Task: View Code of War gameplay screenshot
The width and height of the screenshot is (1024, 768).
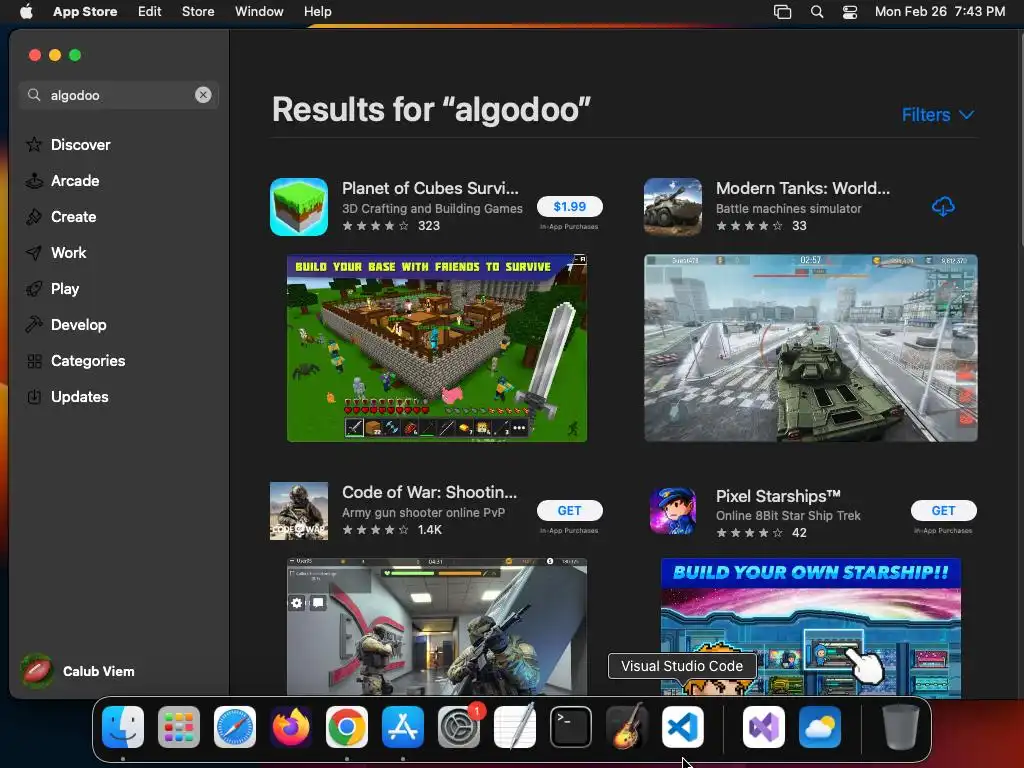Action: 437,626
